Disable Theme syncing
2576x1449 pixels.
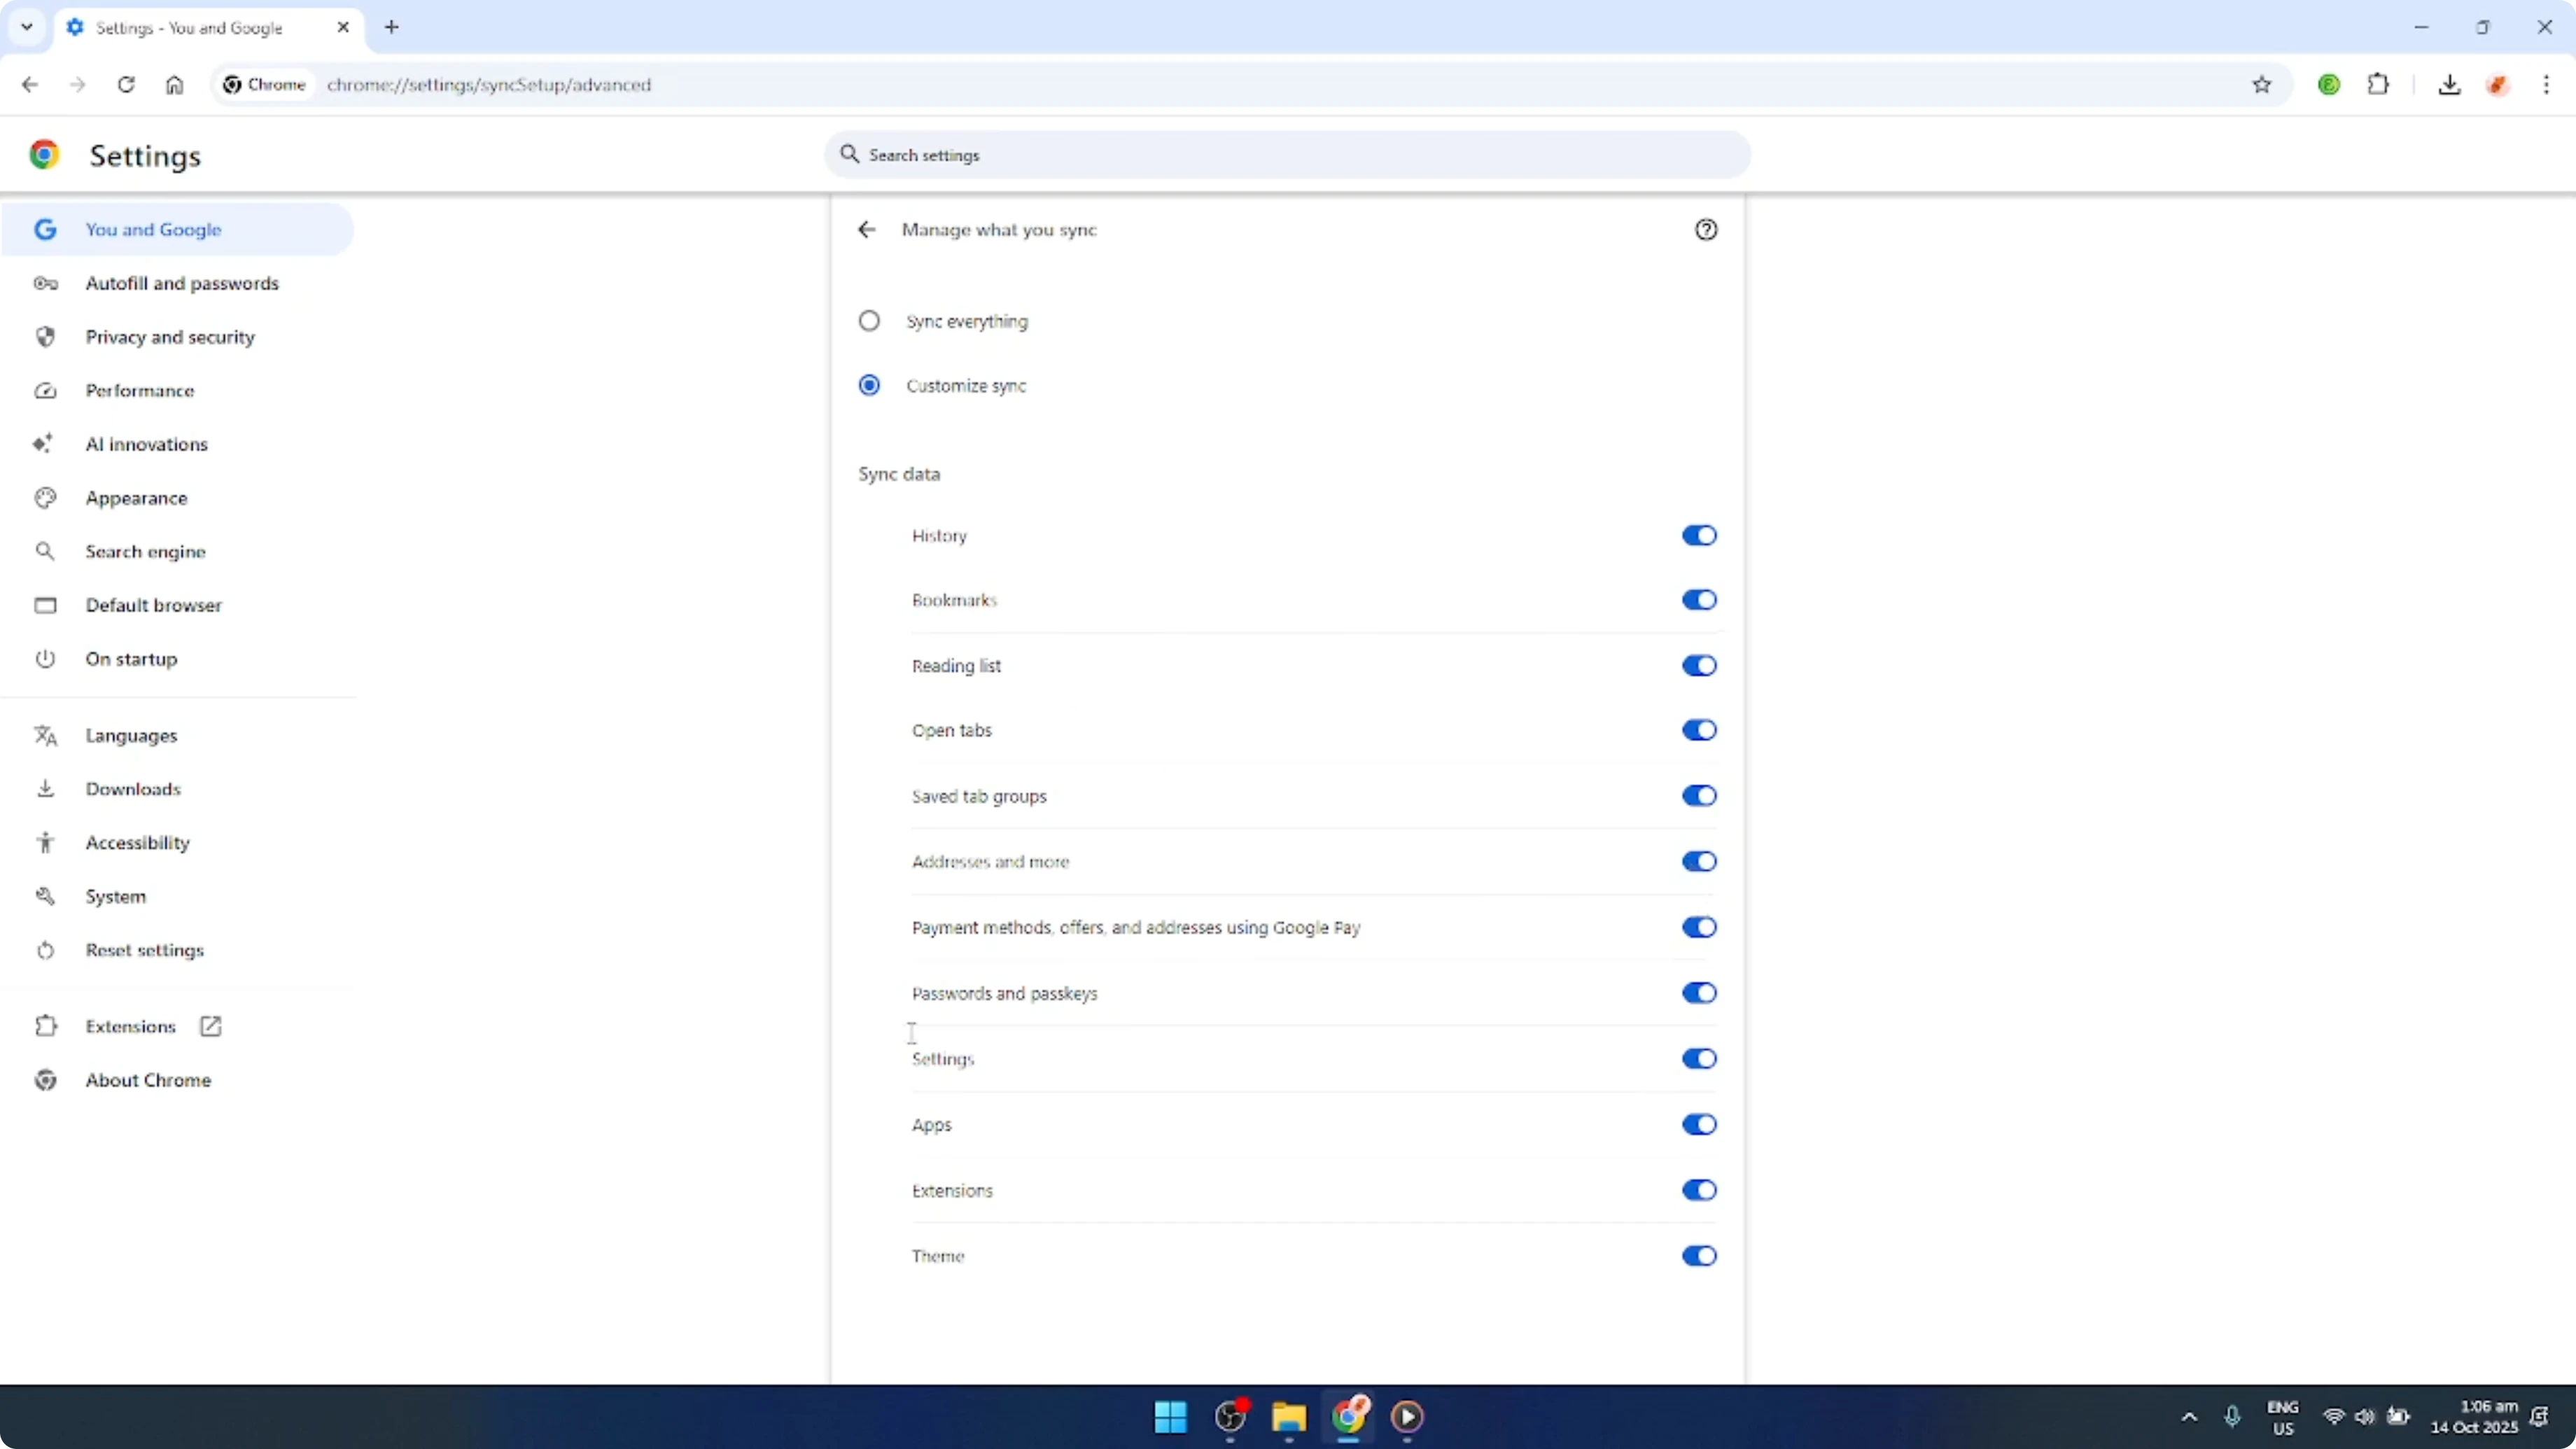(x=1699, y=1256)
